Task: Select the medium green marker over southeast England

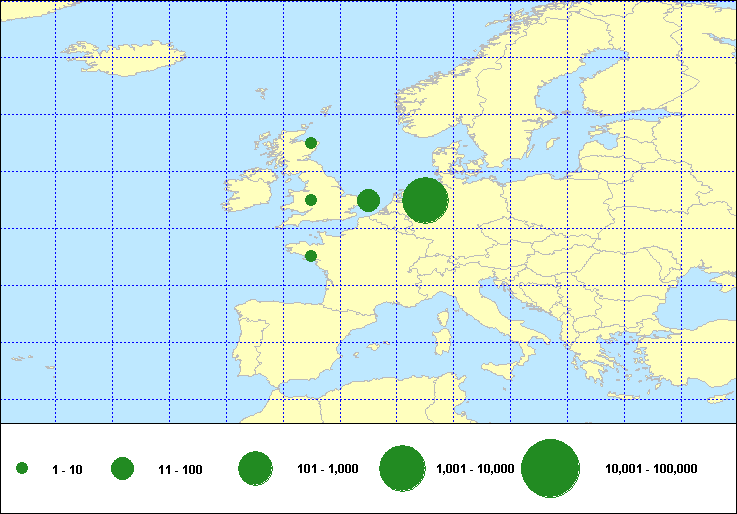Action: 368,200
